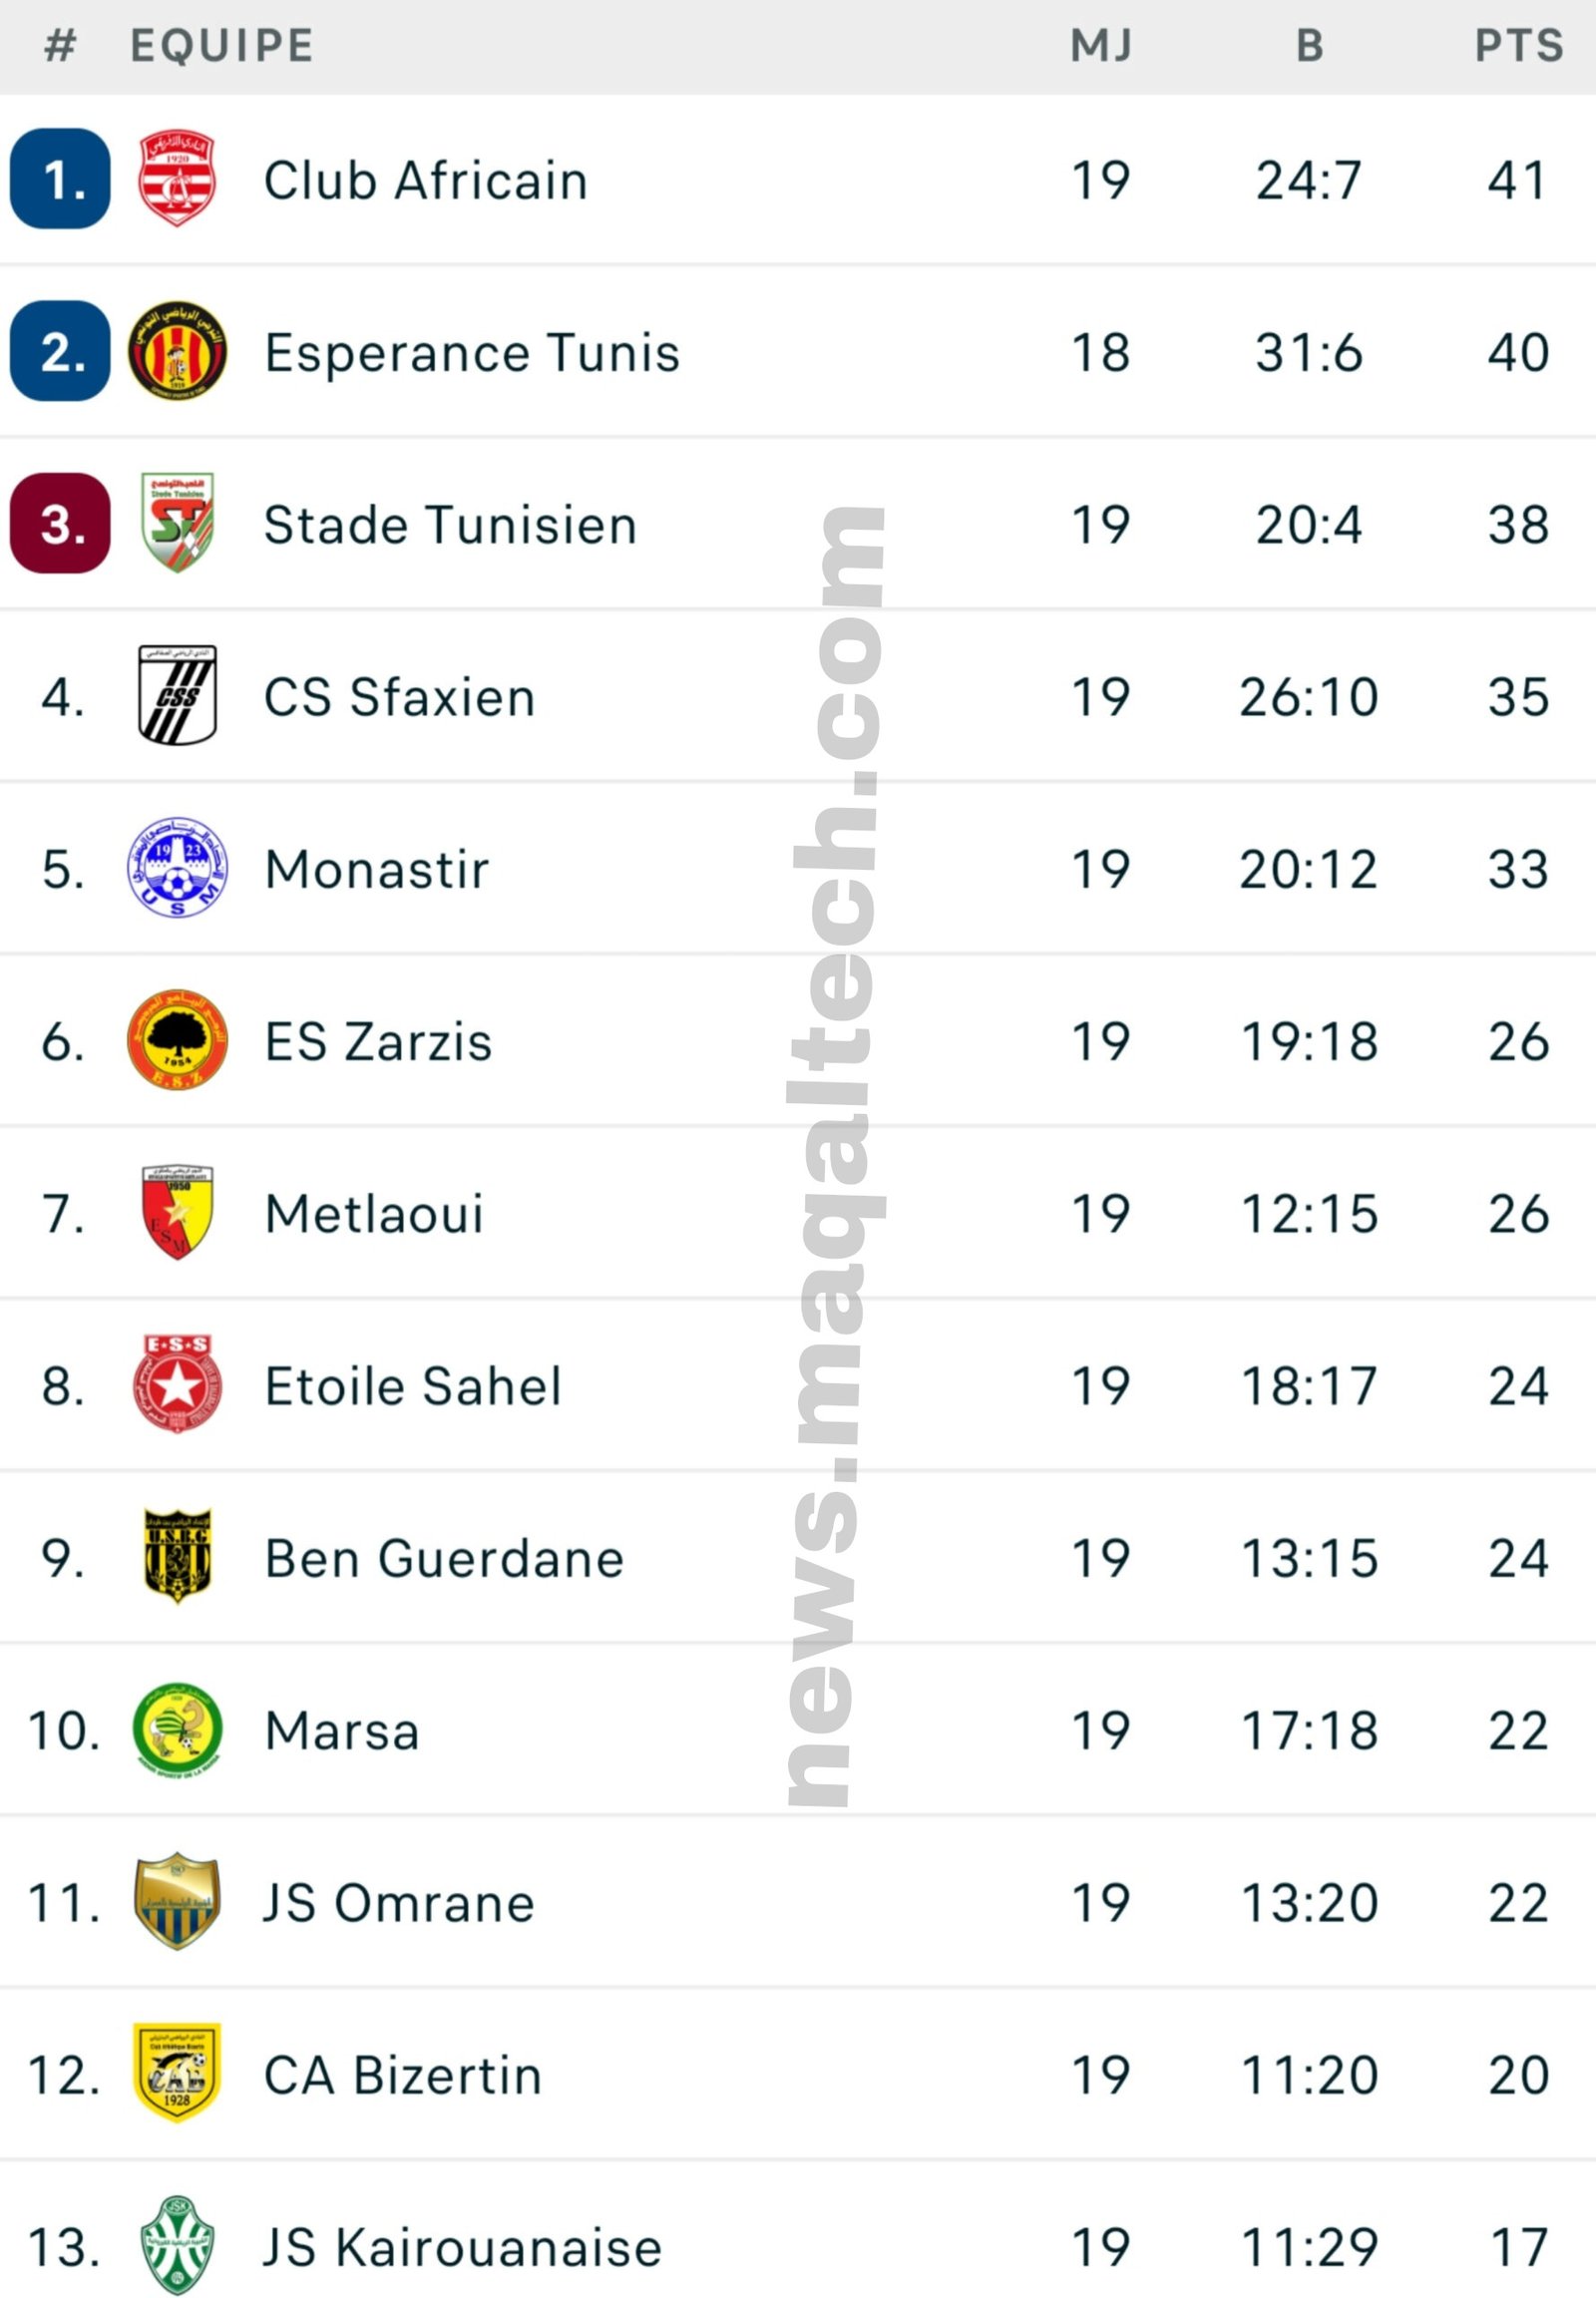The height and width of the screenshot is (2298, 1596).
Task: Select the Stade Tunisien crest icon
Action: [x=177, y=523]
